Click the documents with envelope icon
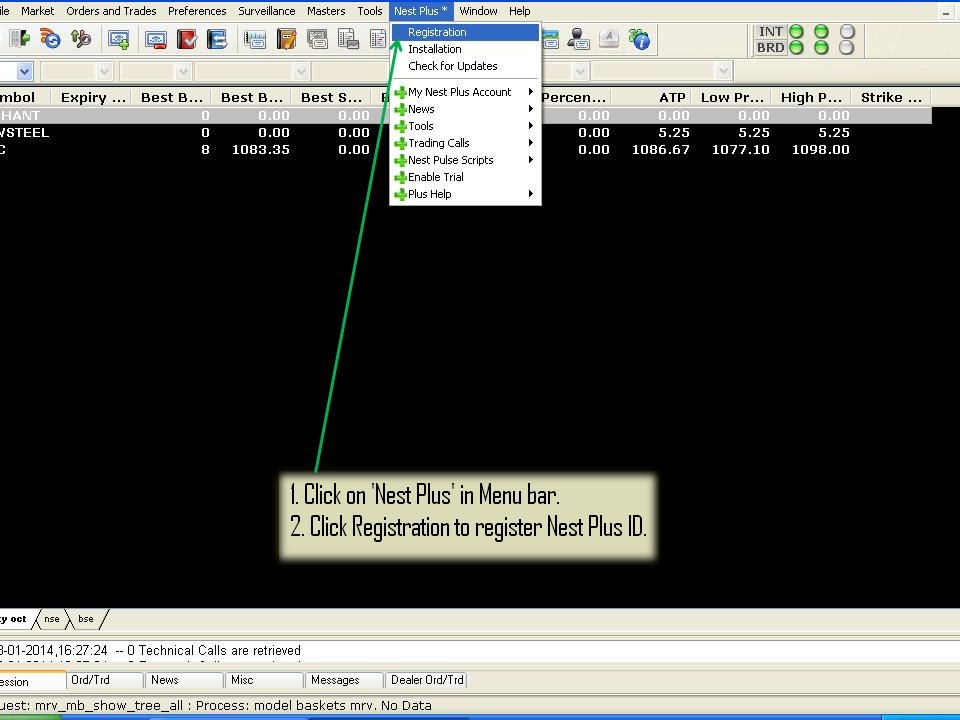 tap(348, 40)
